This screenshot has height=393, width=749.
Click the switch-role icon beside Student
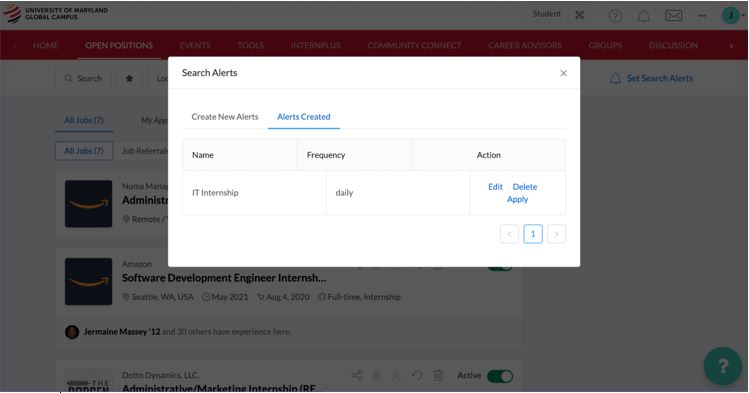coord(579,15)
